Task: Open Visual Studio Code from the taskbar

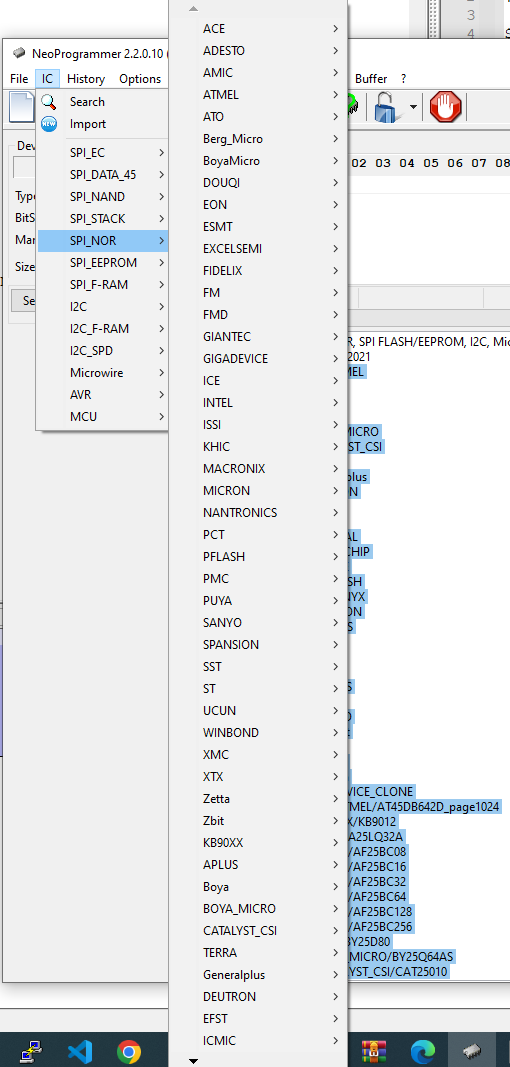Action: (79, 1051)
